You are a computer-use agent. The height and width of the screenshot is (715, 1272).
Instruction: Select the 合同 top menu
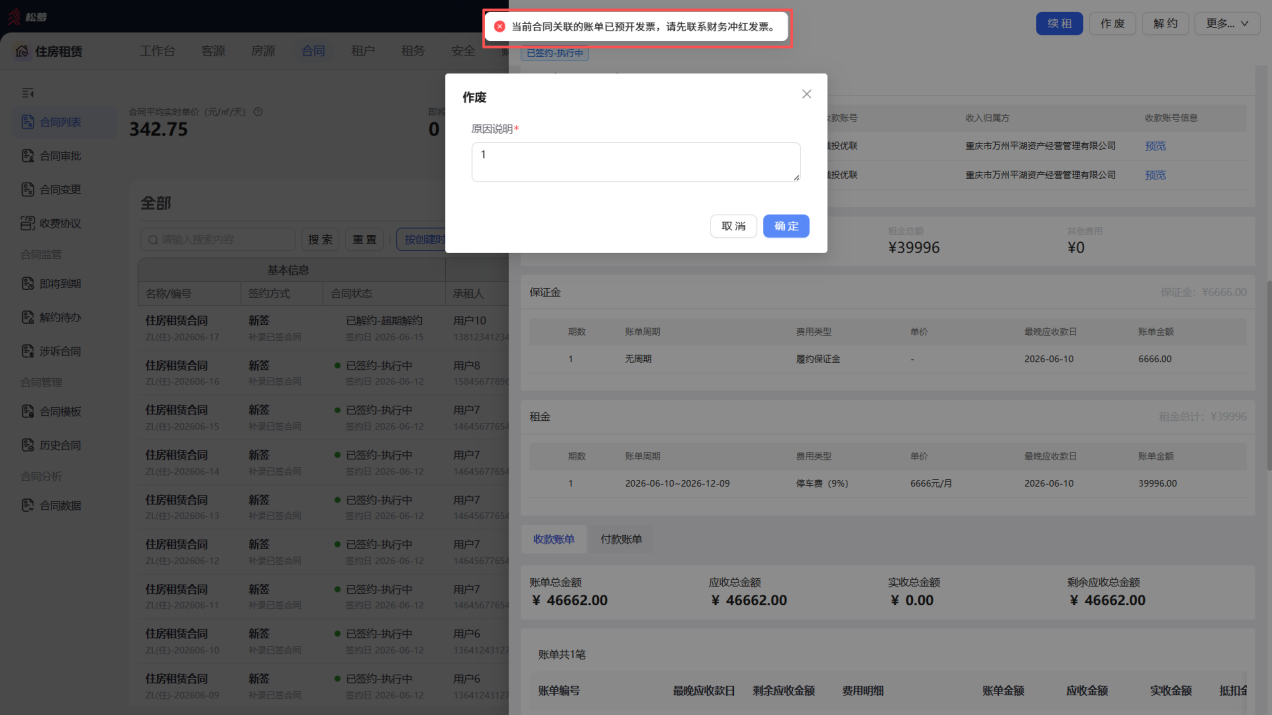(x=313, y=51)
